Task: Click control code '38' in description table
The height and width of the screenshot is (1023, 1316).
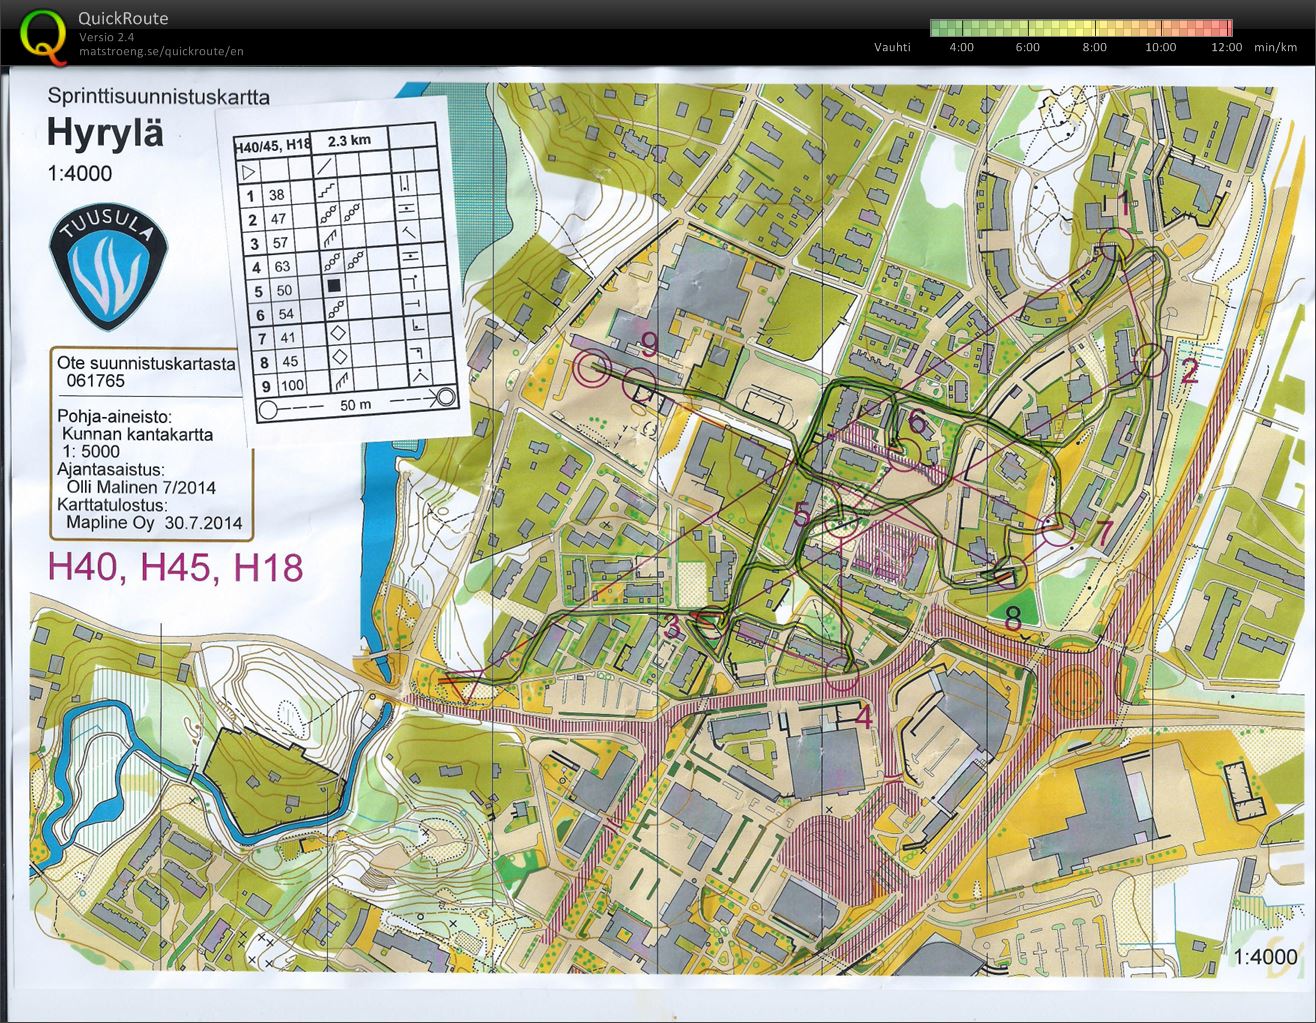Action: [x=277, y=195]
